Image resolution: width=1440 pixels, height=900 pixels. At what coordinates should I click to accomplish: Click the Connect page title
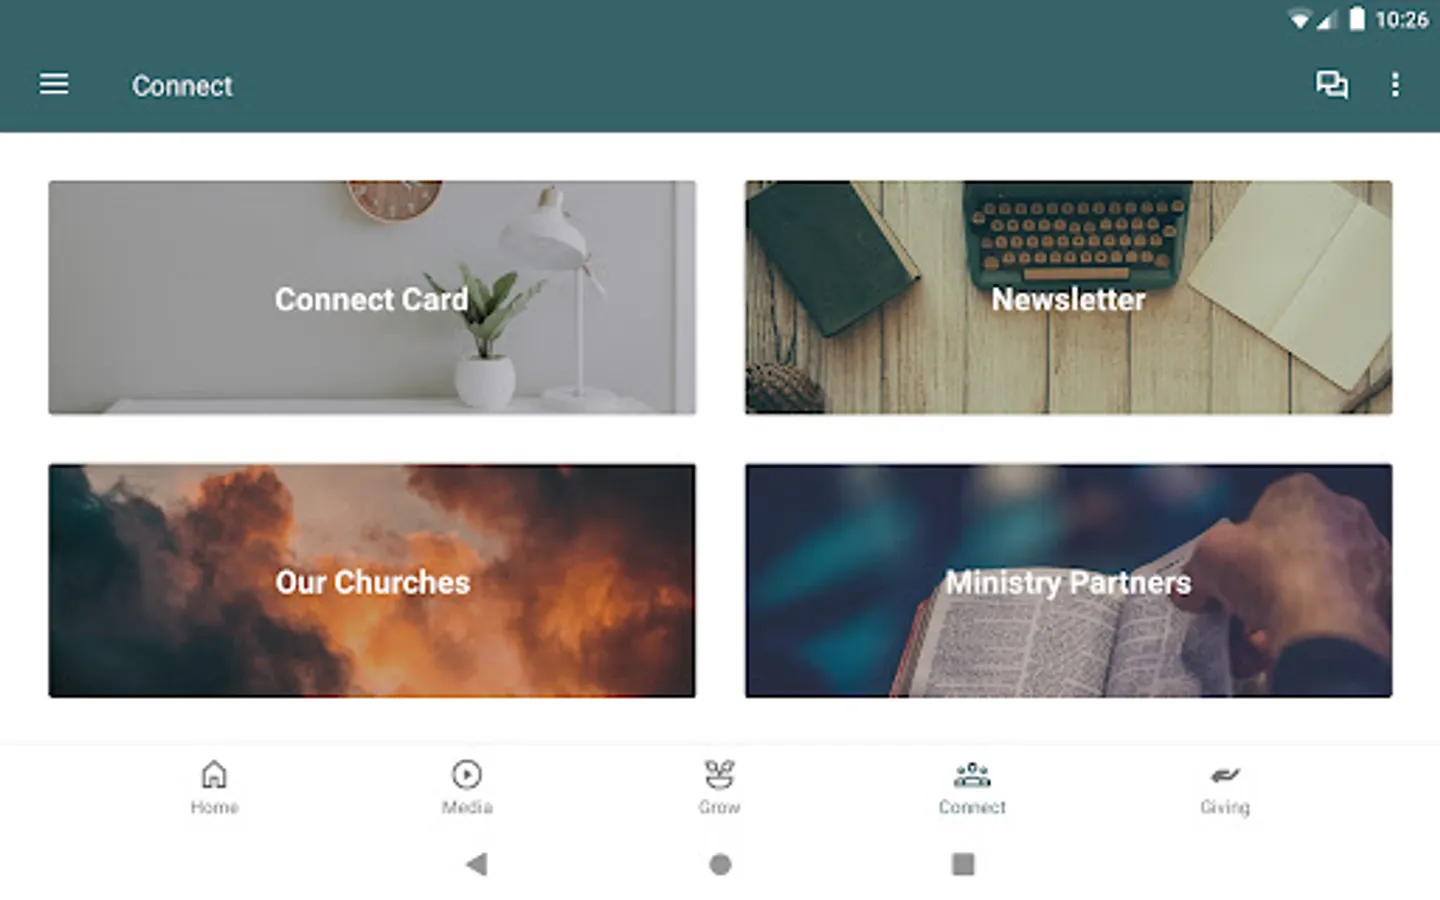(x=182, y=86)
